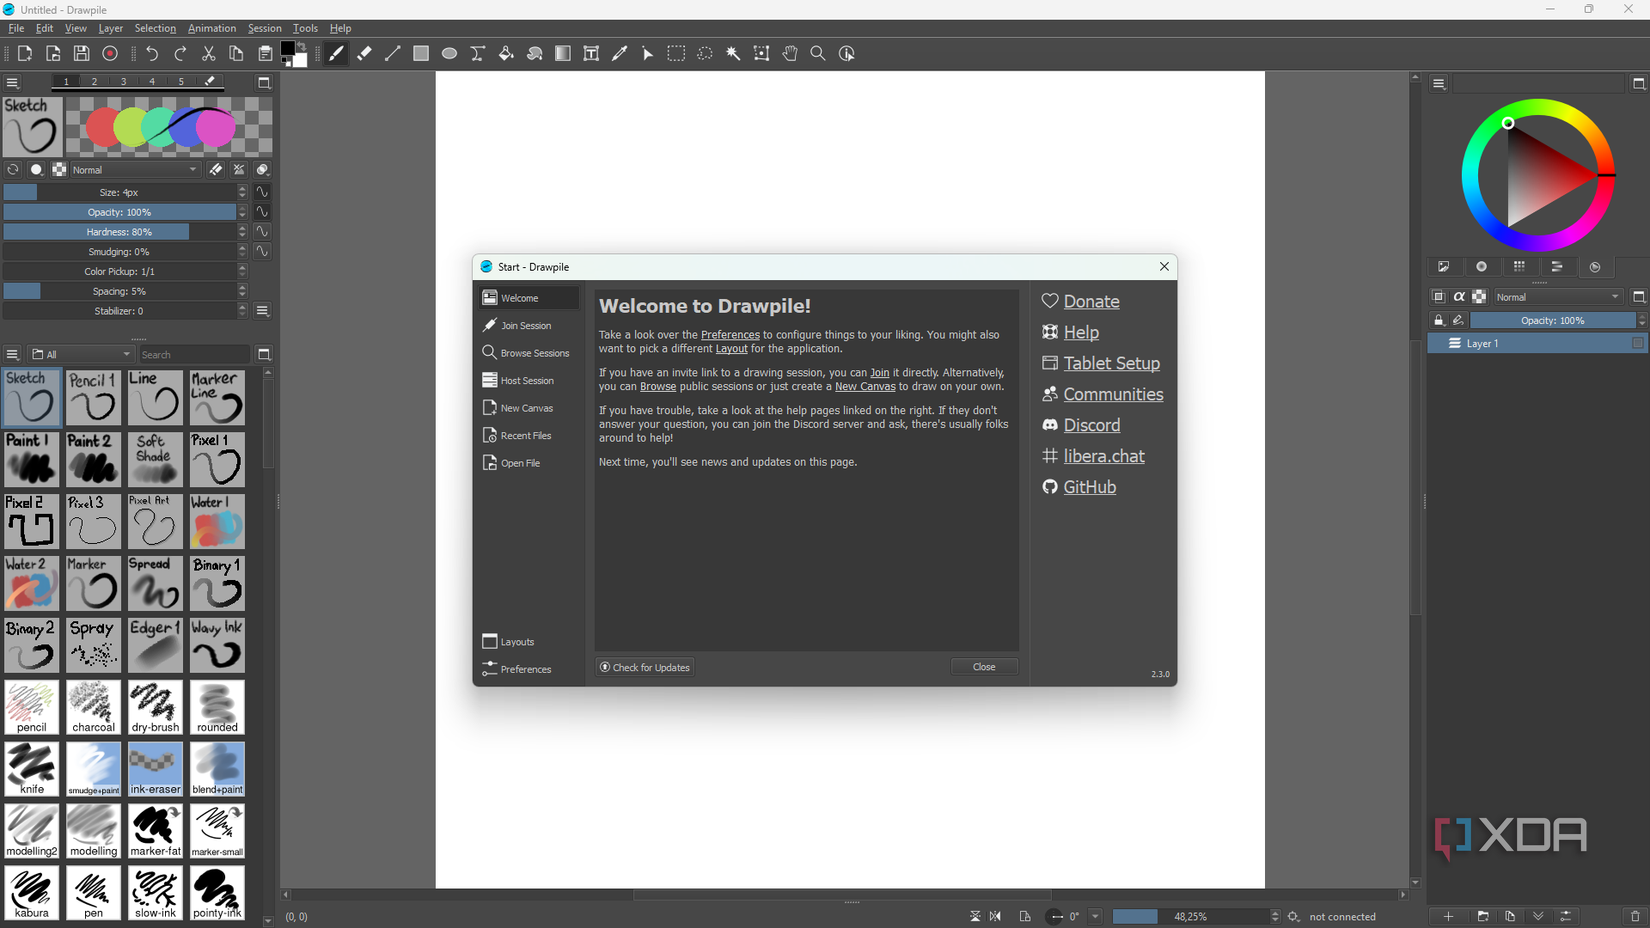Open the brush settings hamburger menu
Image resolution: width=1650 pixels, height=928 pixels.
tap(13, 83)
